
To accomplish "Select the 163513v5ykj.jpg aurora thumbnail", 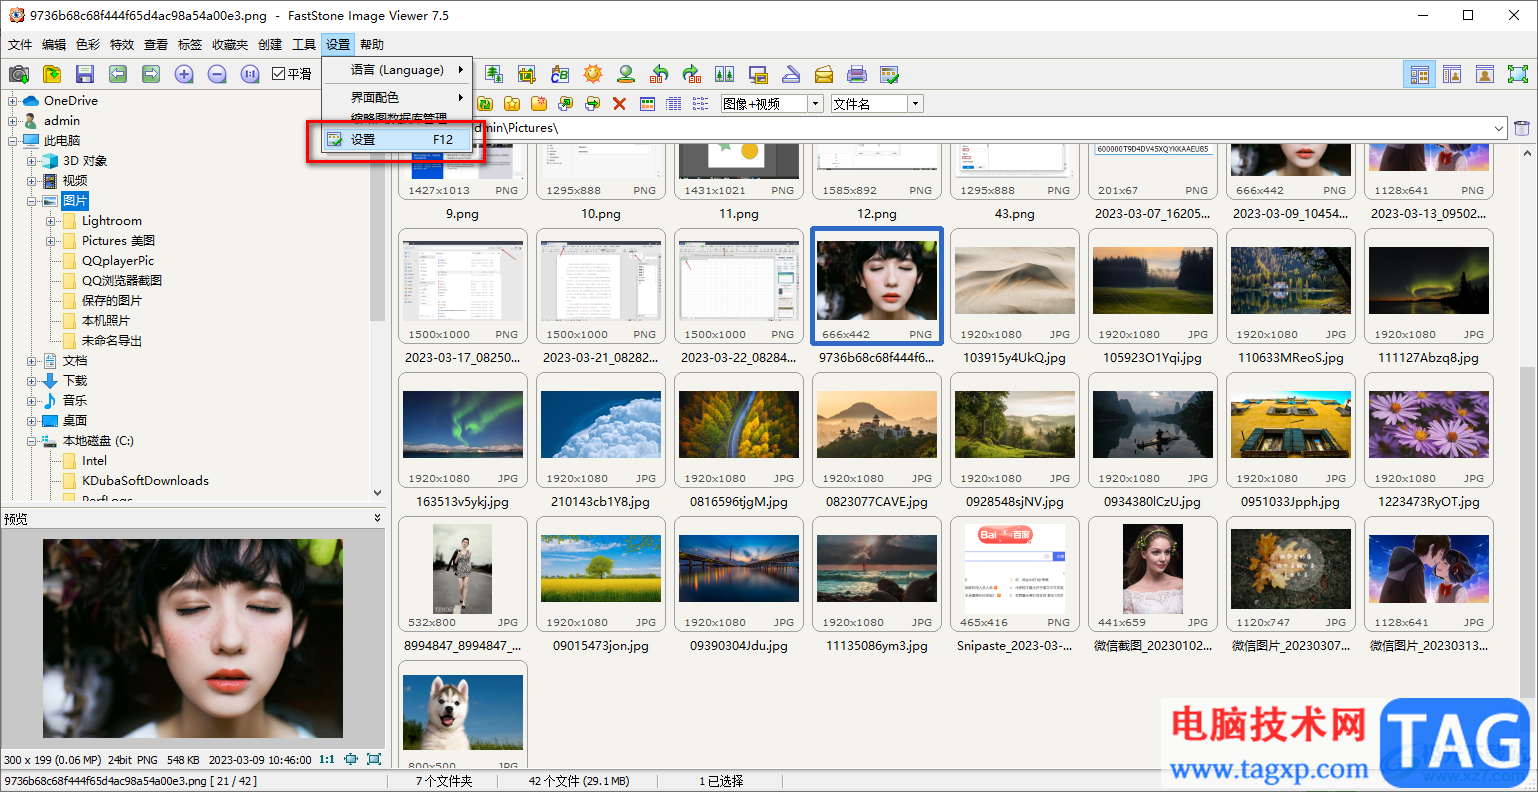I will tap(463, 431).
